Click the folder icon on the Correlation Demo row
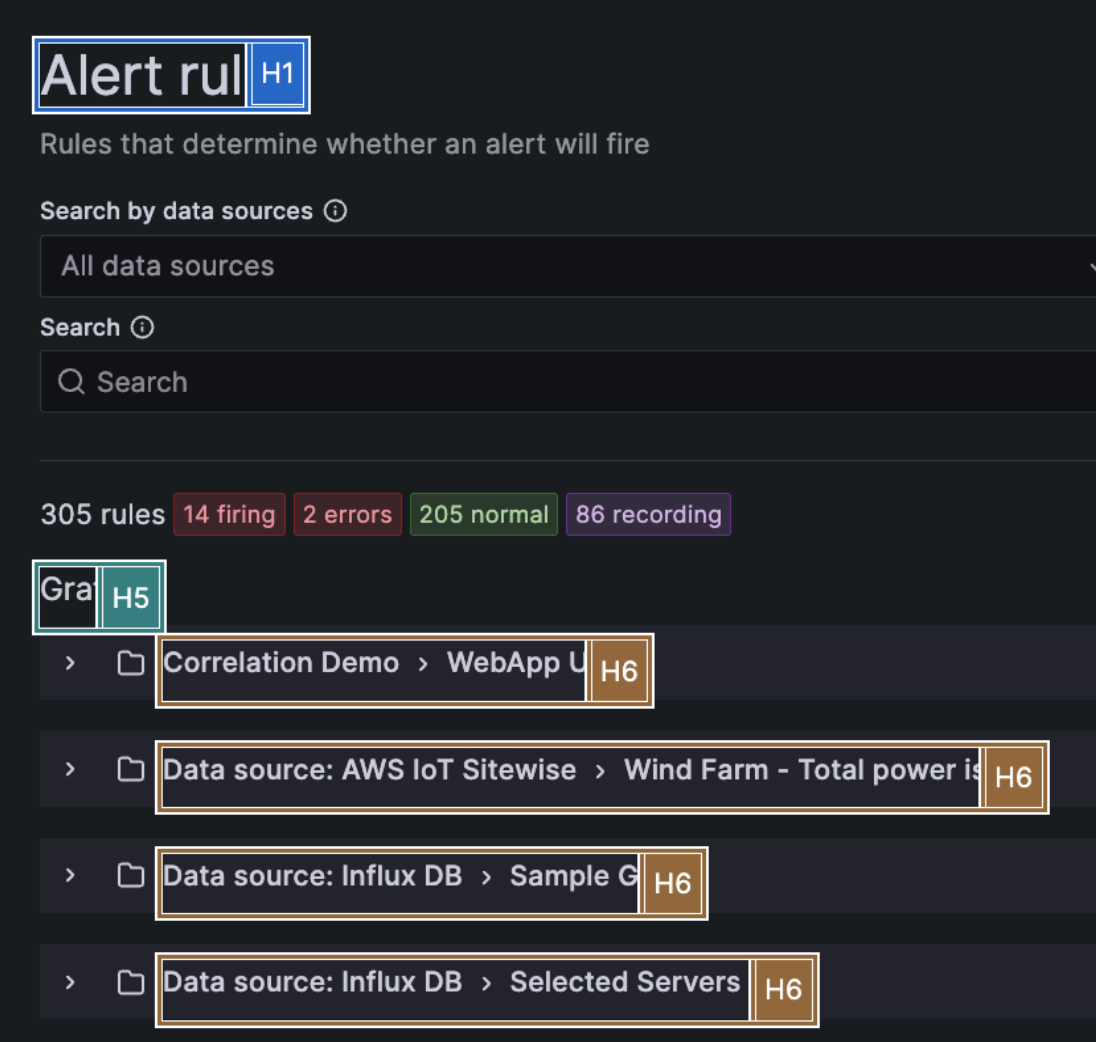Screen dimensions: 1096x1042 130,663
